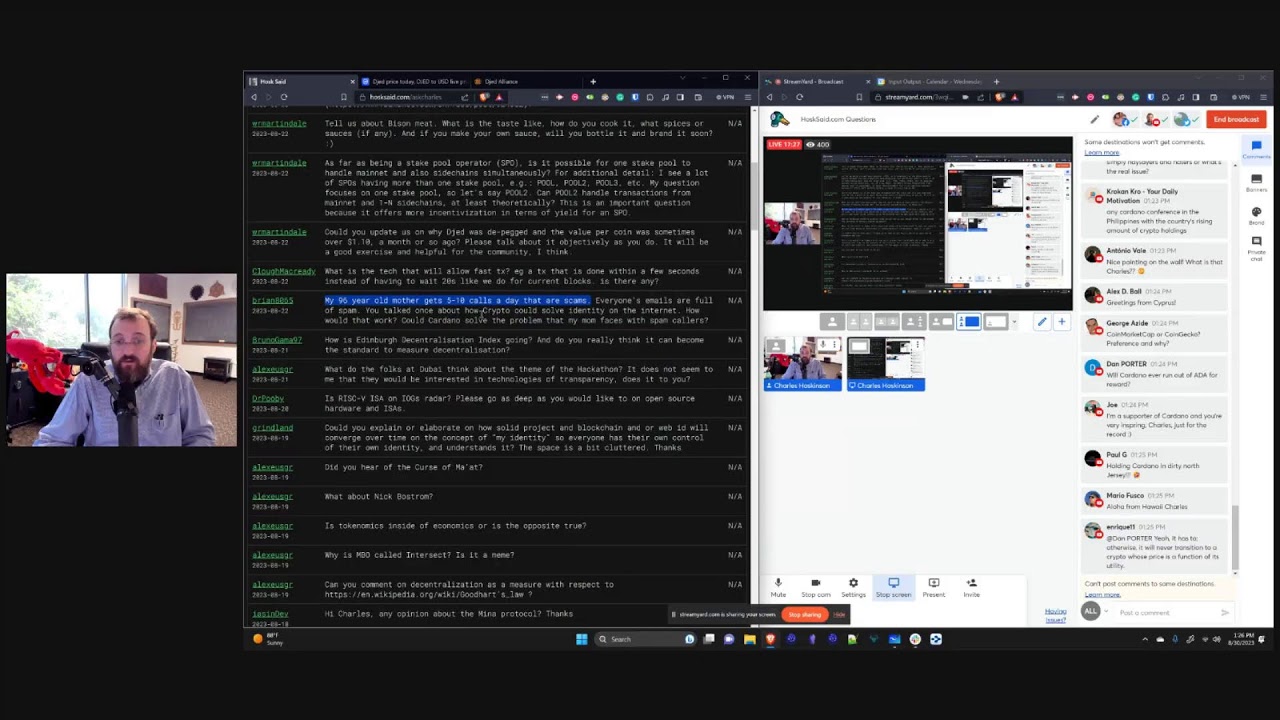Select the fullscreen screen layout
Image resolution: width=1280 pixels, height=720 pixels.
[996, 322]
